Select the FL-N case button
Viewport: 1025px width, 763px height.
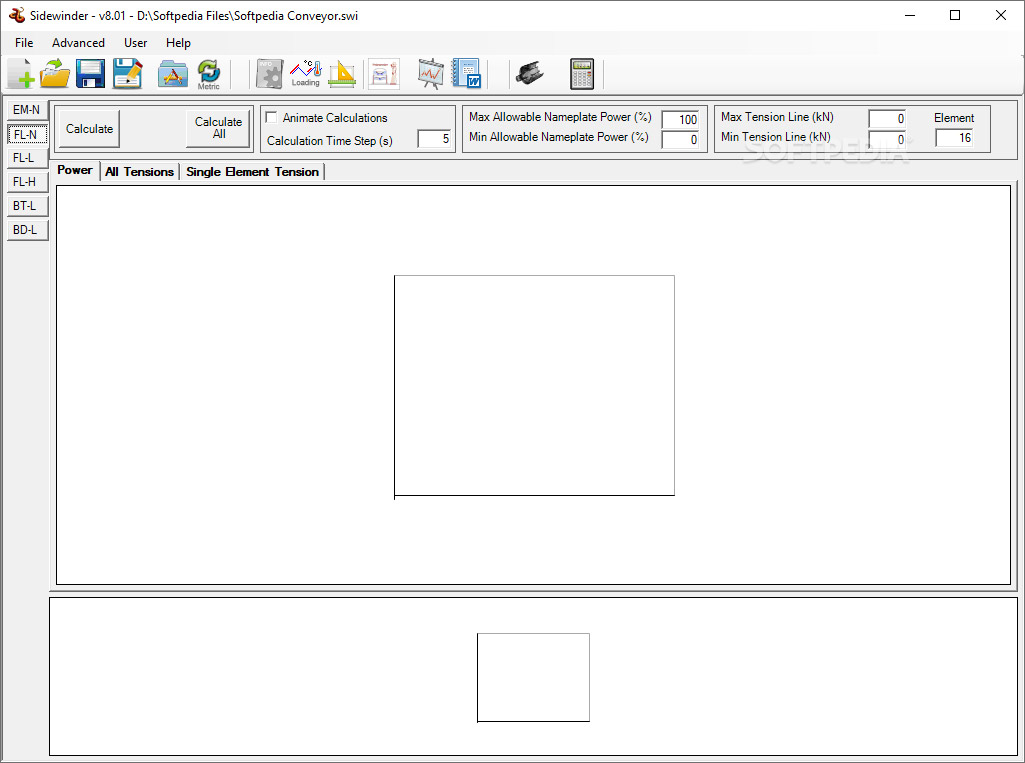click(x=27, y=134)
